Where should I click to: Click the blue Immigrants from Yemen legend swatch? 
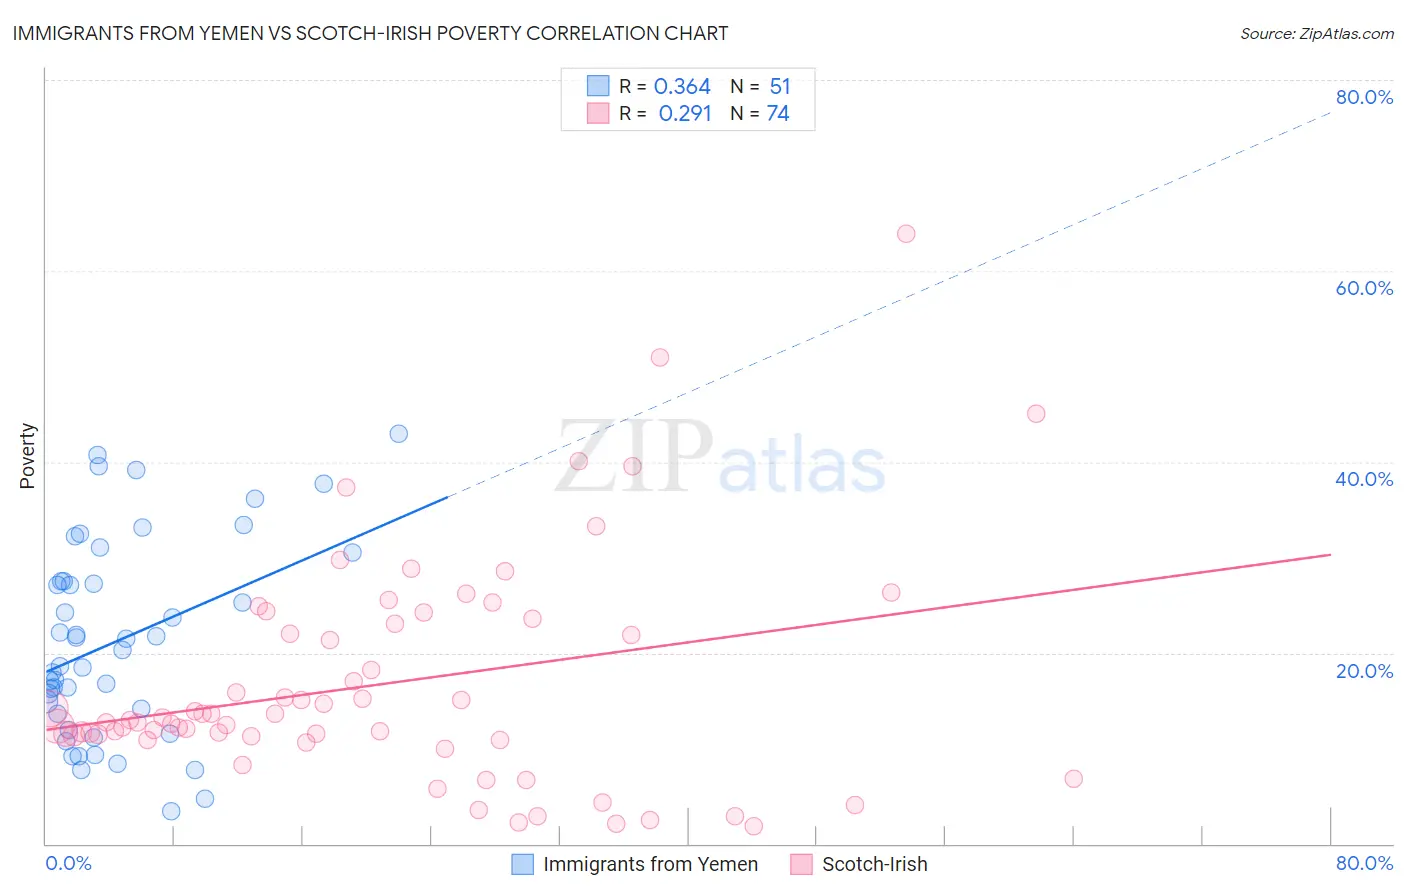522,864
